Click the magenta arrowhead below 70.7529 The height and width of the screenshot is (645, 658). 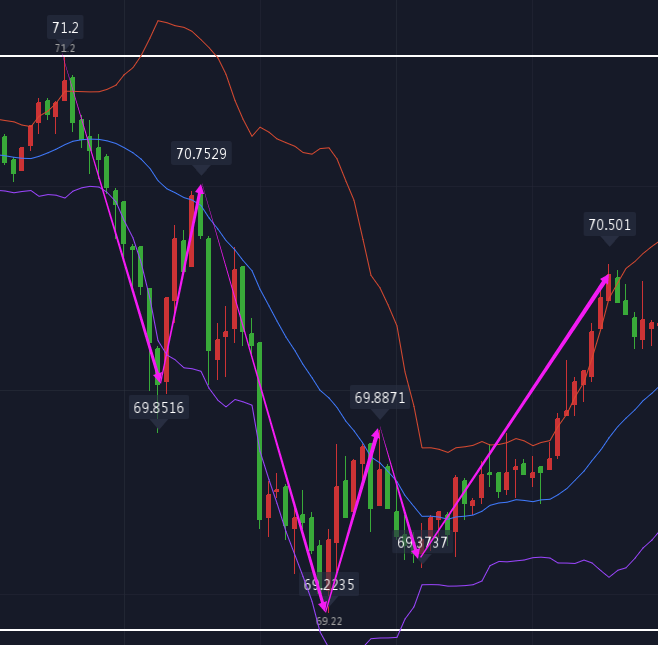click(x=200, y=190)
